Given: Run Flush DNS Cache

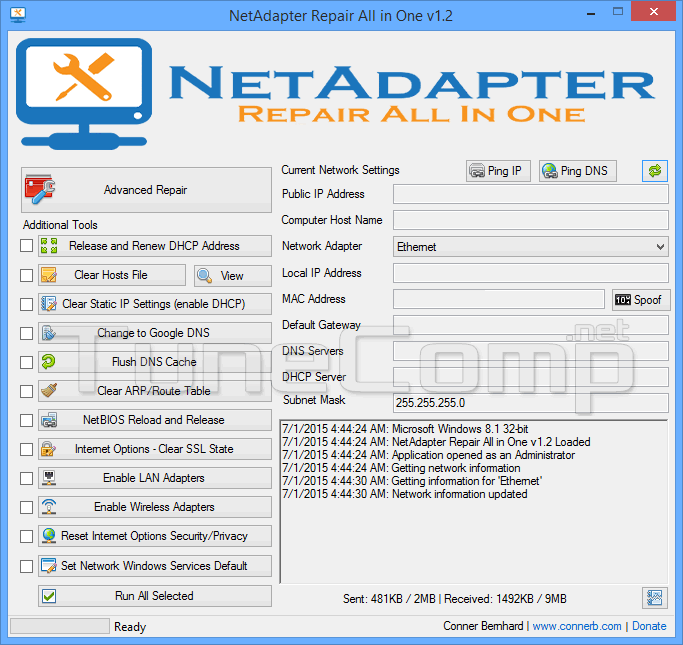Looking at the screenshot, I should point(154,362).
